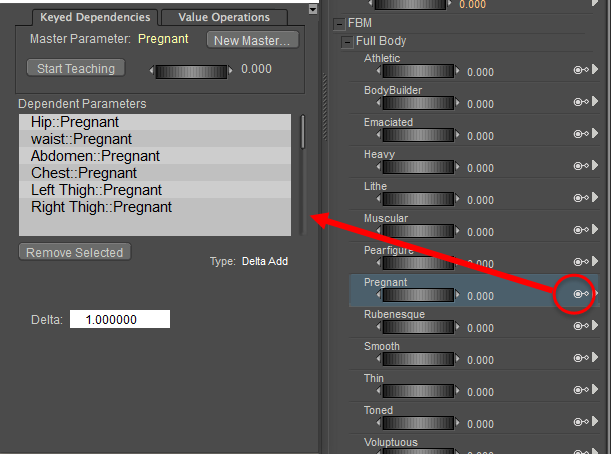Click the Remove Selected button

pyautogui.click(x=75, y=252)
